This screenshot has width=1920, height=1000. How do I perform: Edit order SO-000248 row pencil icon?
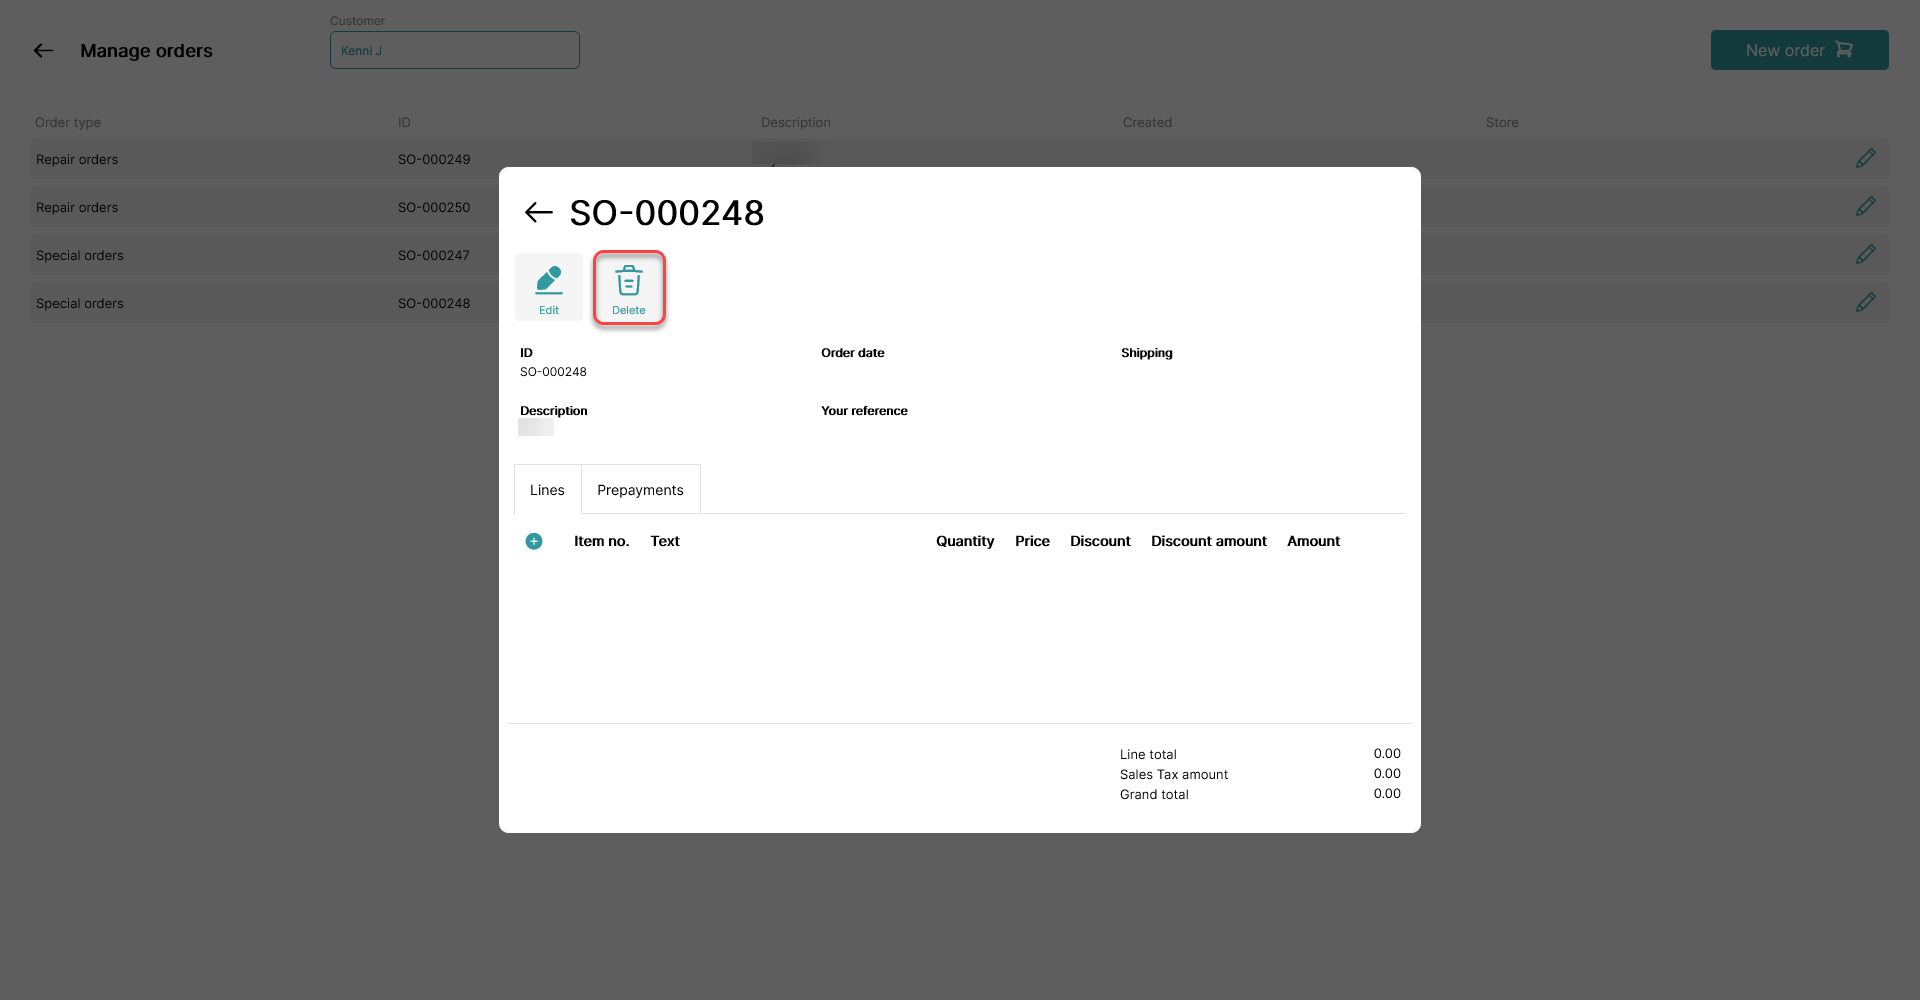click(1866, 303)
